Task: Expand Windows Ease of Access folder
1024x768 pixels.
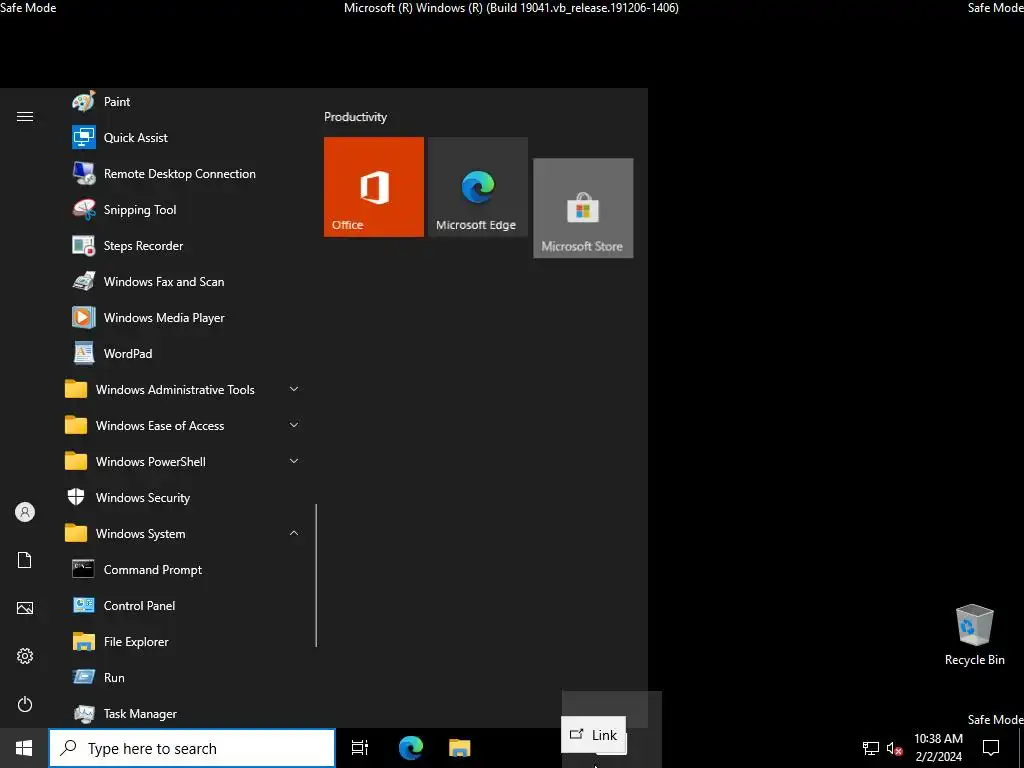Action: (x=183, y=426)
